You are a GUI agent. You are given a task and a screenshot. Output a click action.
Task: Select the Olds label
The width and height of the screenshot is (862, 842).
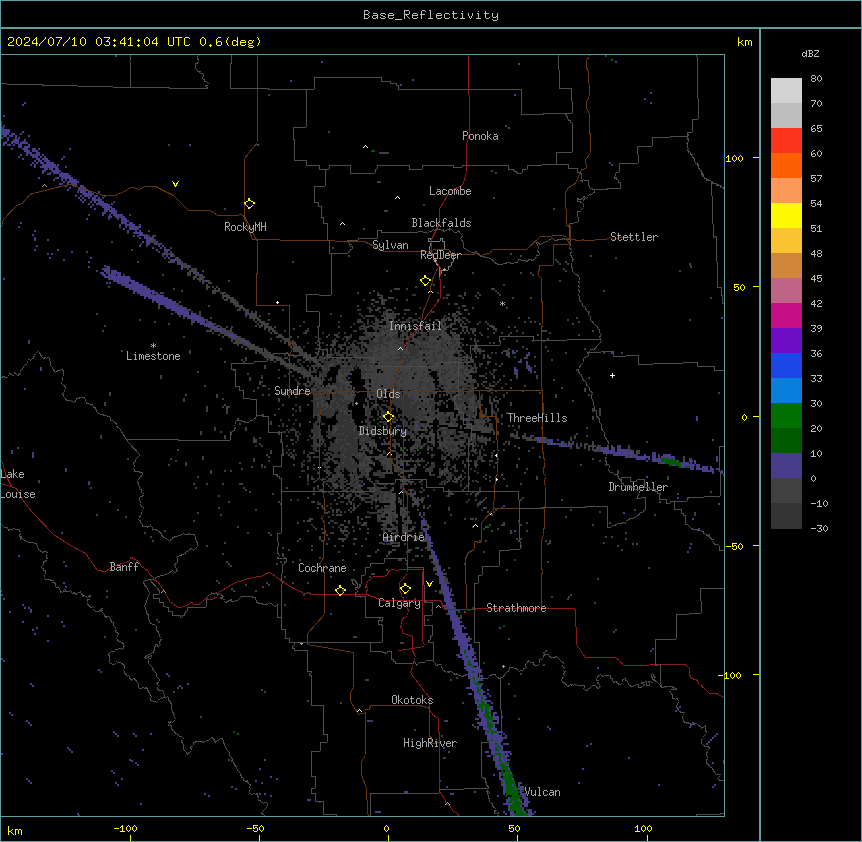coord(388,394)
